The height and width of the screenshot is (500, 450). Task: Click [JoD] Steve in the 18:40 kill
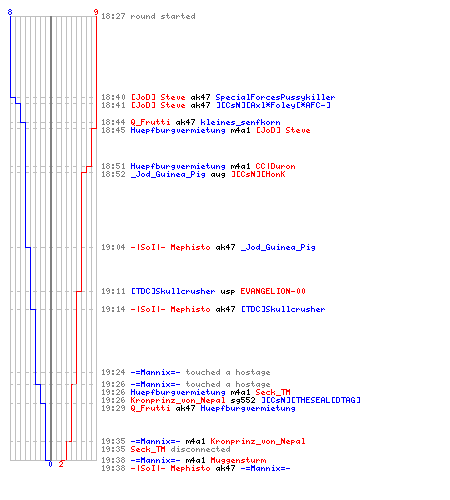click(x=158, y=97)
